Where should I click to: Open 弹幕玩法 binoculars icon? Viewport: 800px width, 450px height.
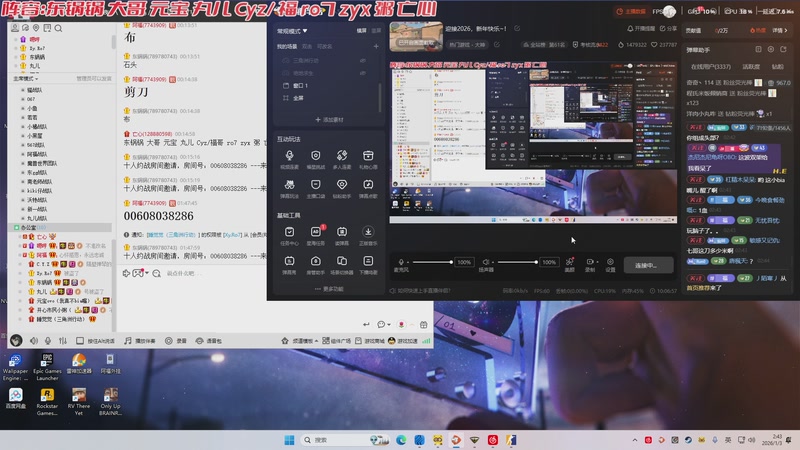click(x=289, y=185)
